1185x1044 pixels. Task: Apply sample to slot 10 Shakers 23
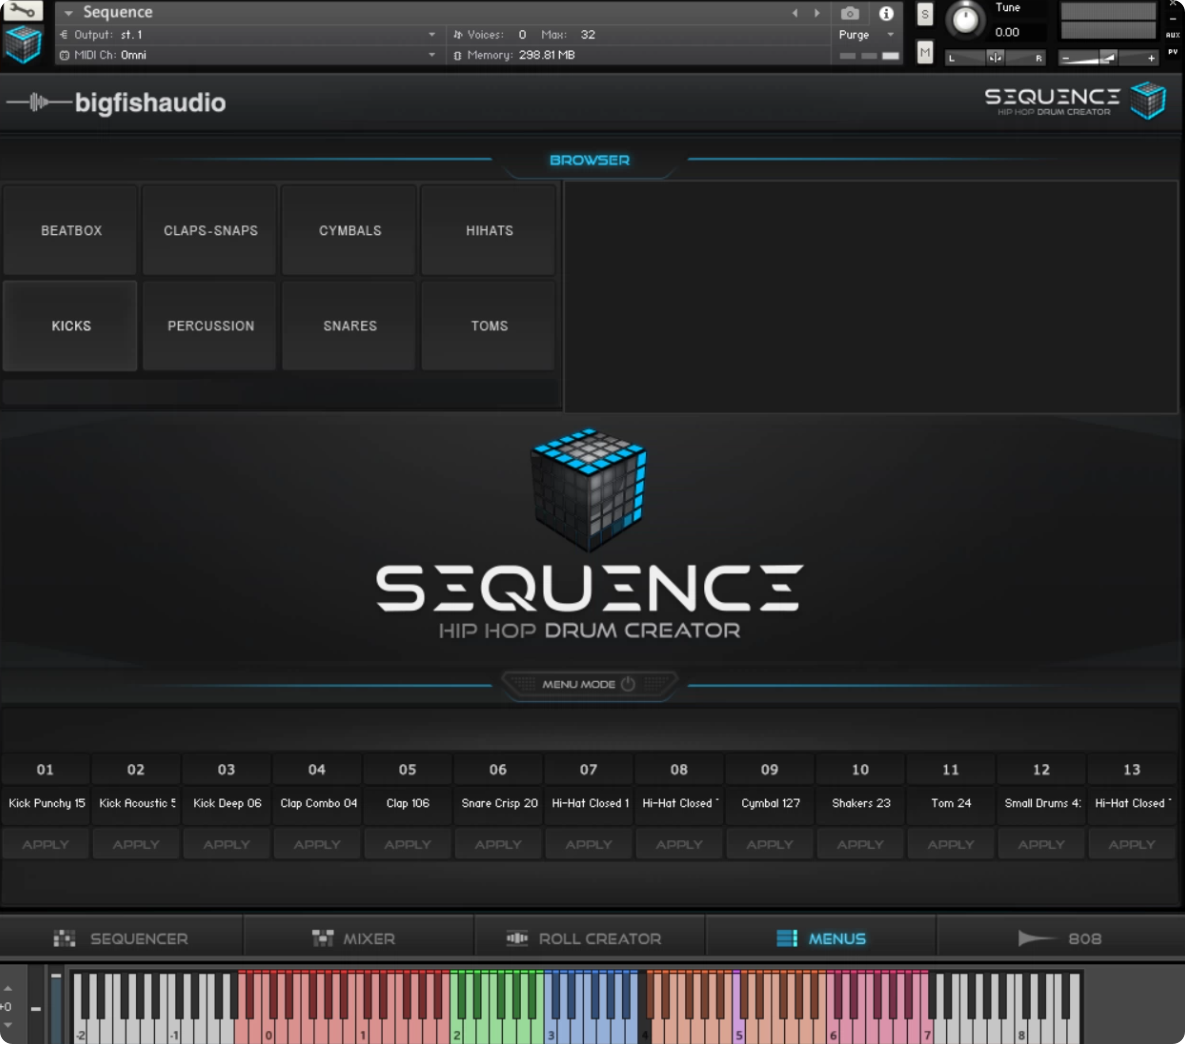[860, 844]
